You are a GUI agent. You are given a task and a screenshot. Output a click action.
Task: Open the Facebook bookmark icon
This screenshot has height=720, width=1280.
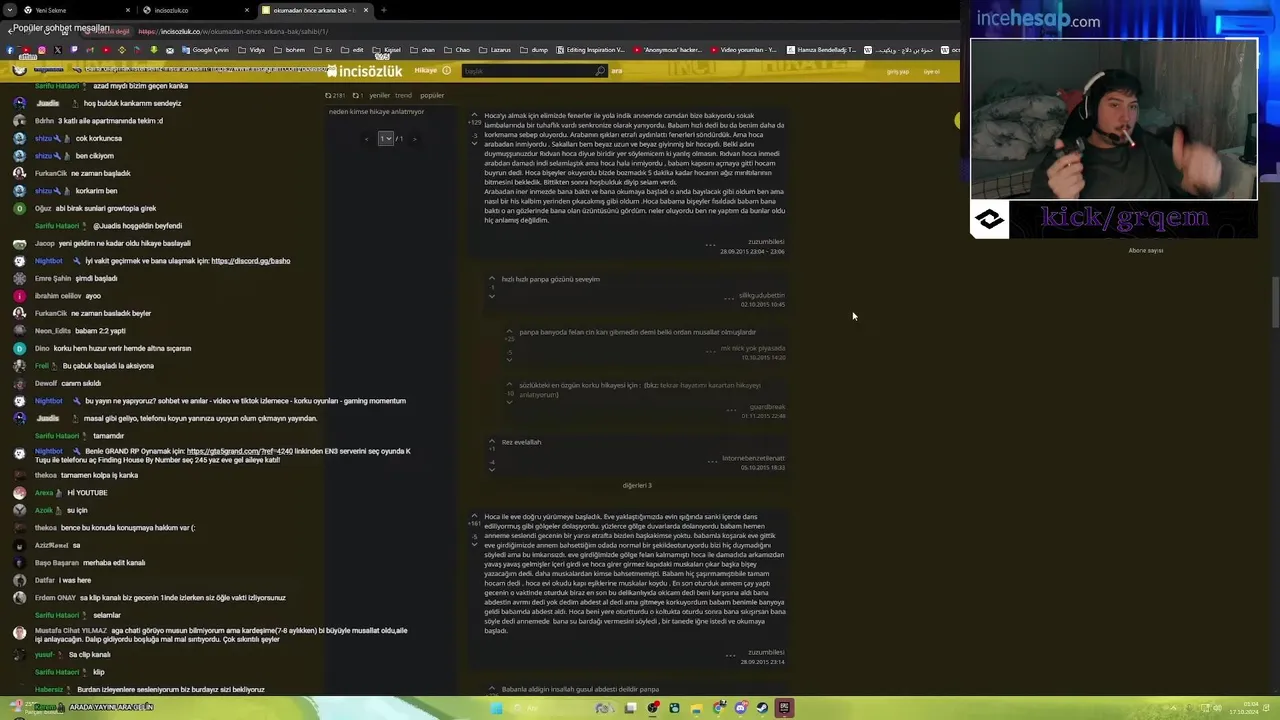(9, 50)
